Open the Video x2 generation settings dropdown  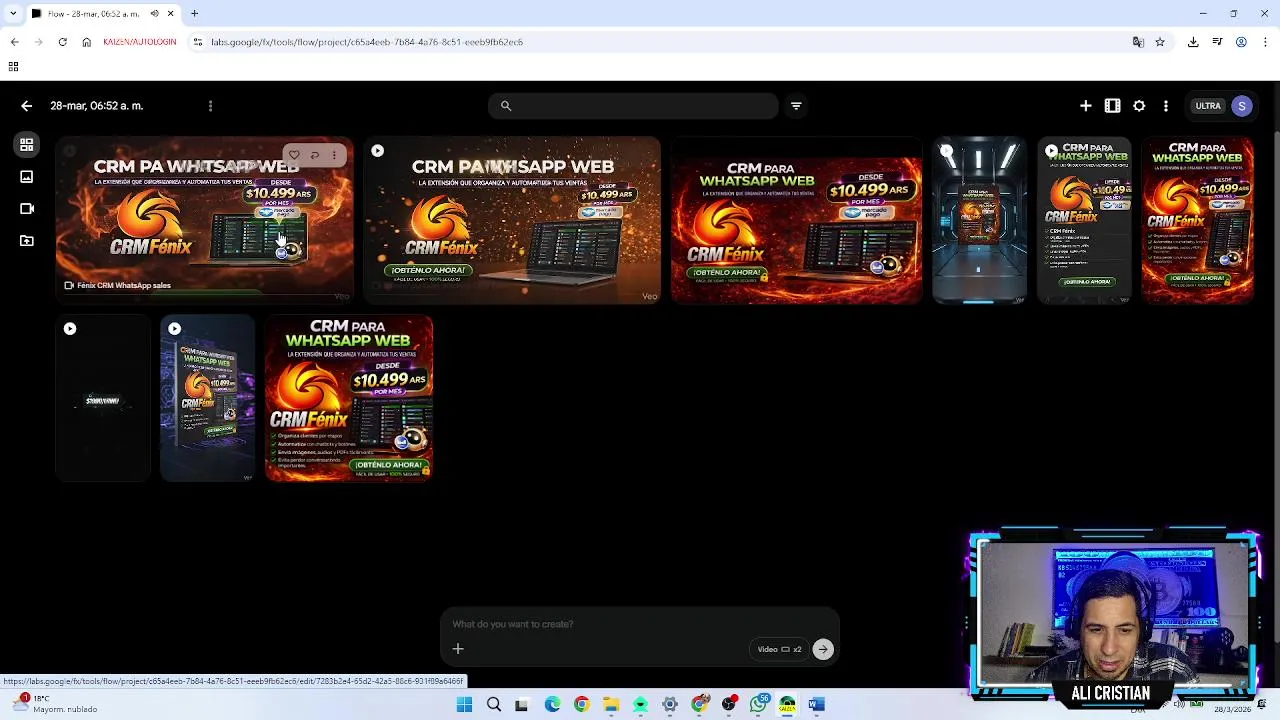779,649
